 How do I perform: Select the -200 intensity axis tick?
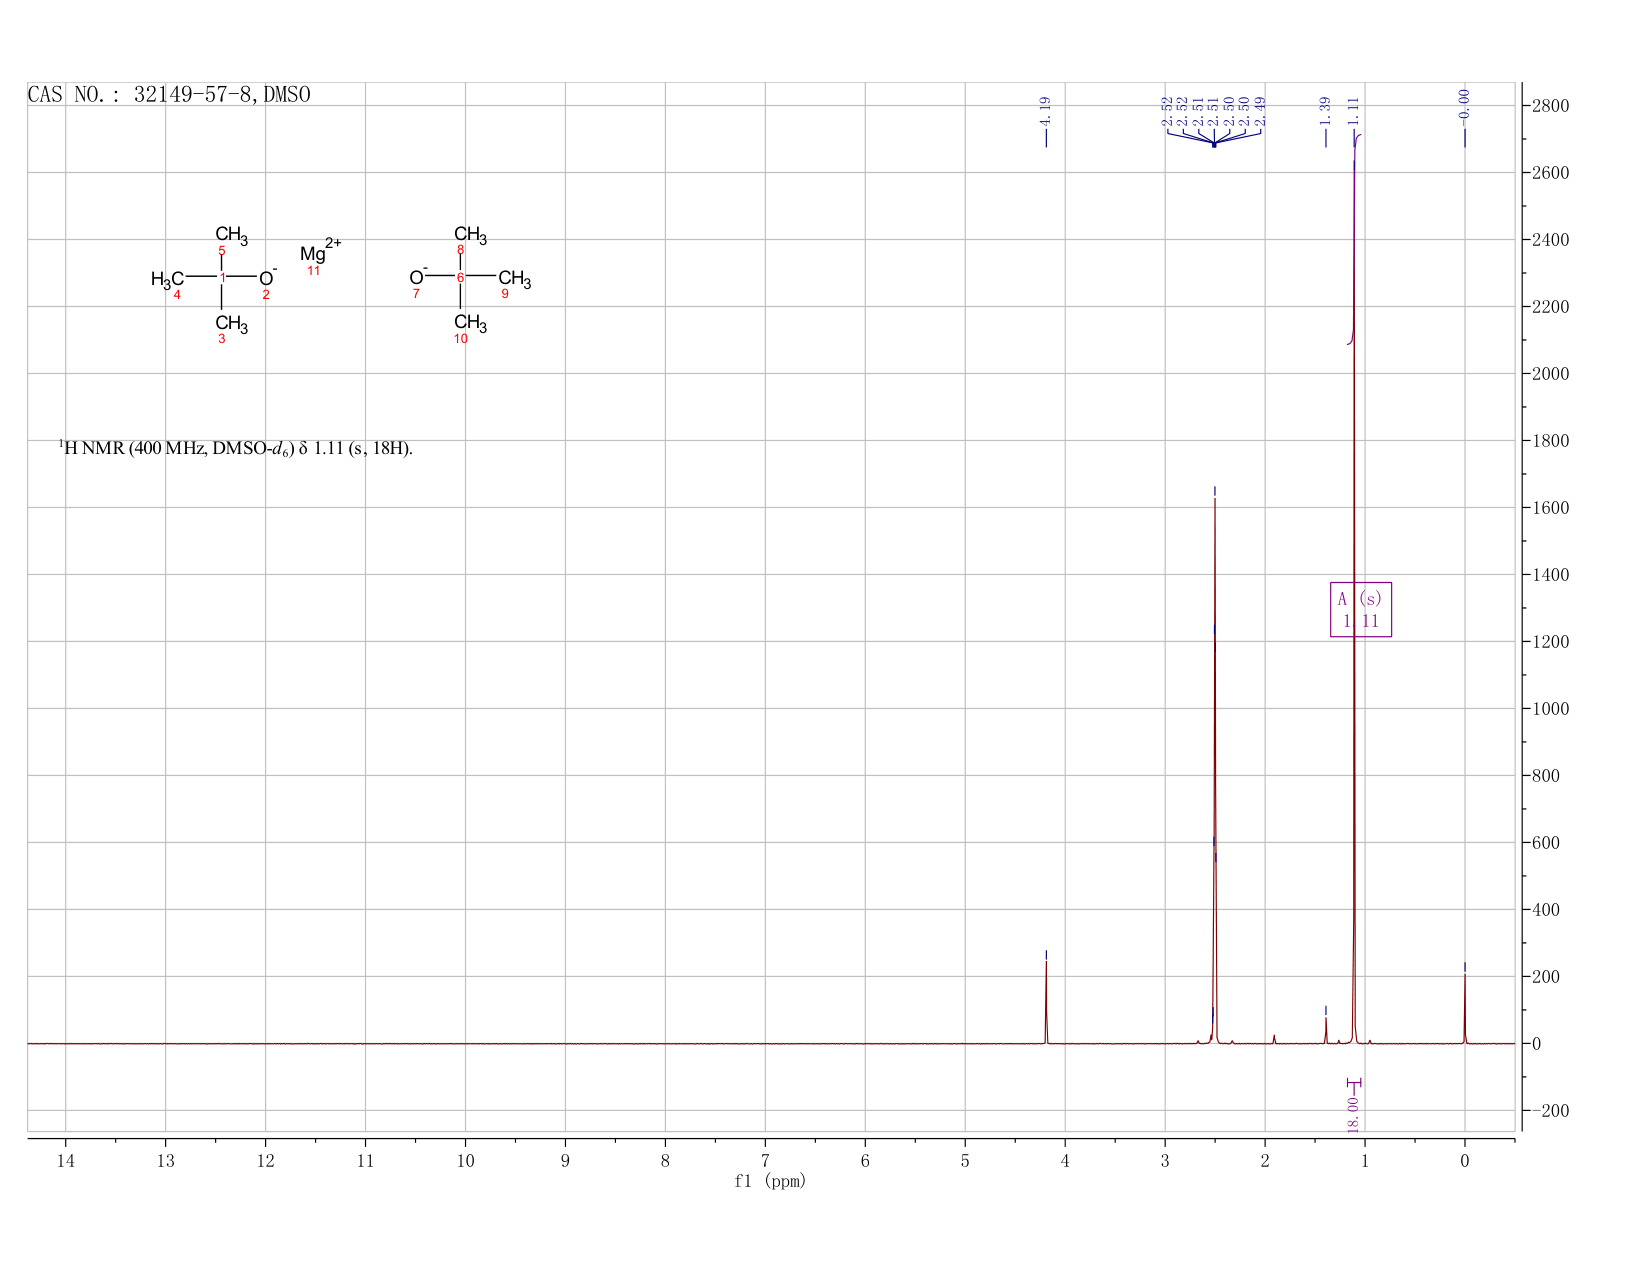1549,1111
